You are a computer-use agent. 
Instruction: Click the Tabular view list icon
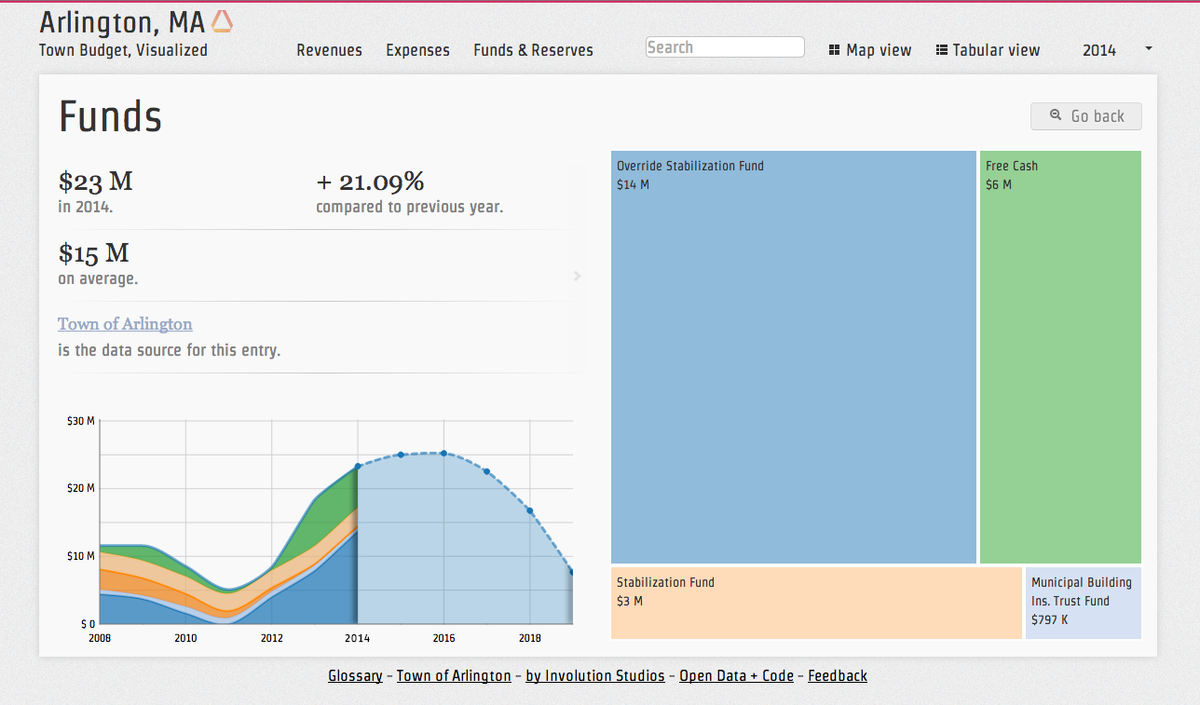pos(941,50)
